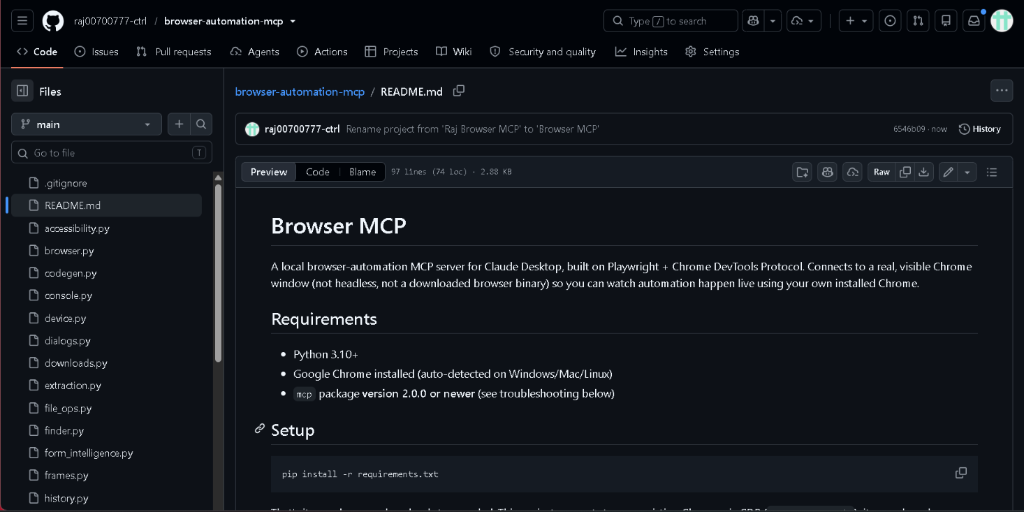This screenshot has width=1024, height=512.
Task: Open more file actions ellipsis menu
Action: click(1002, 91)
